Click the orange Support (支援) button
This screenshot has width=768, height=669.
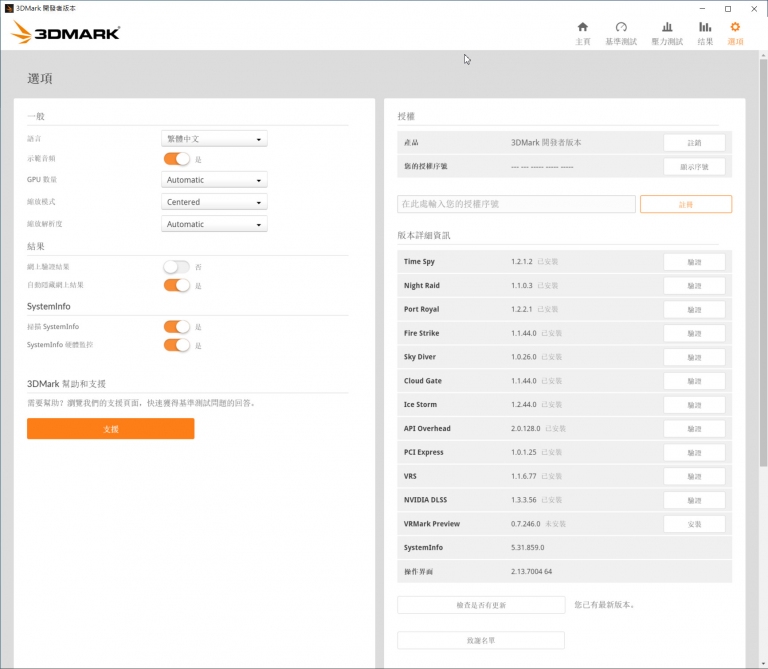[111, 429]
